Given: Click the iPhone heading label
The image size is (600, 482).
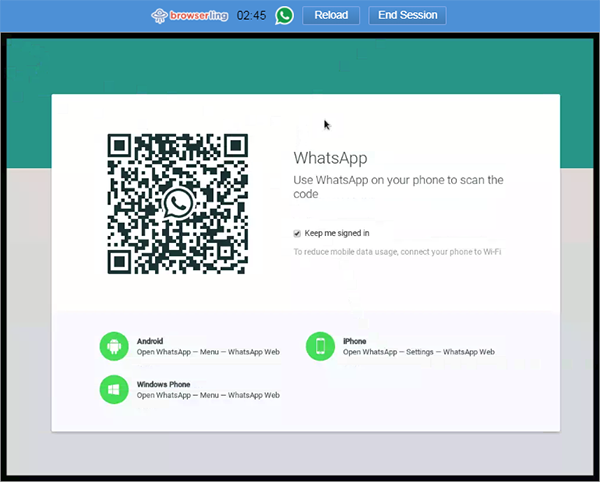Looking at the screenshot, I should click(x=354, y=341).
